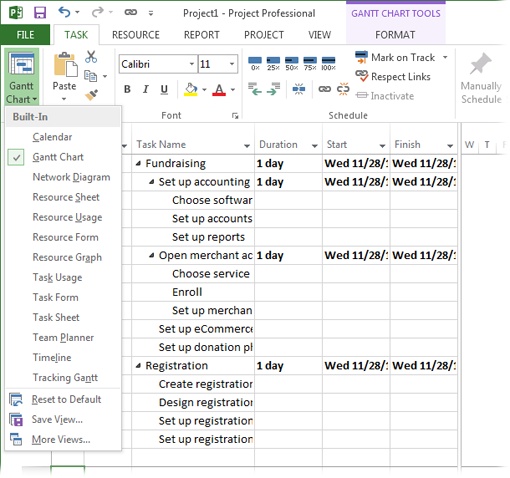
Task: Select Task Usage view
Action: pos(63,277)
